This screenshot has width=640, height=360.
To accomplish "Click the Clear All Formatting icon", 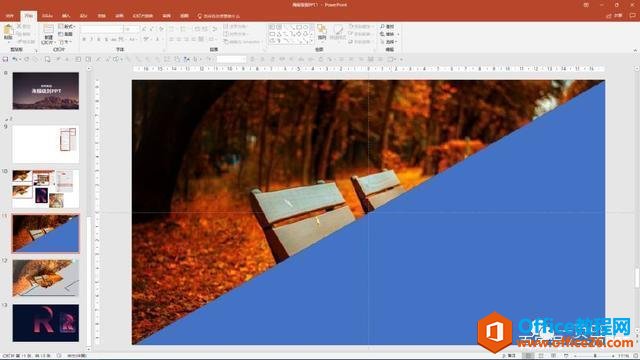I will [x=161, y=29].
